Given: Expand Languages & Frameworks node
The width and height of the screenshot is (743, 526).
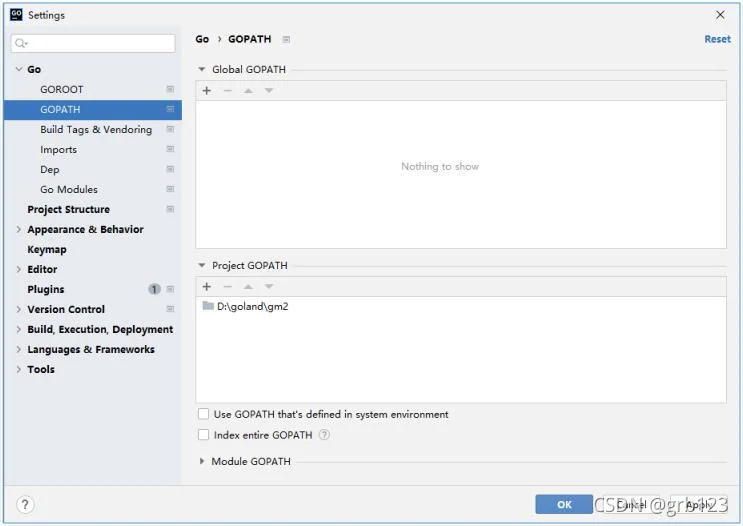Looking at the screenshot, I should coord(19,349).
